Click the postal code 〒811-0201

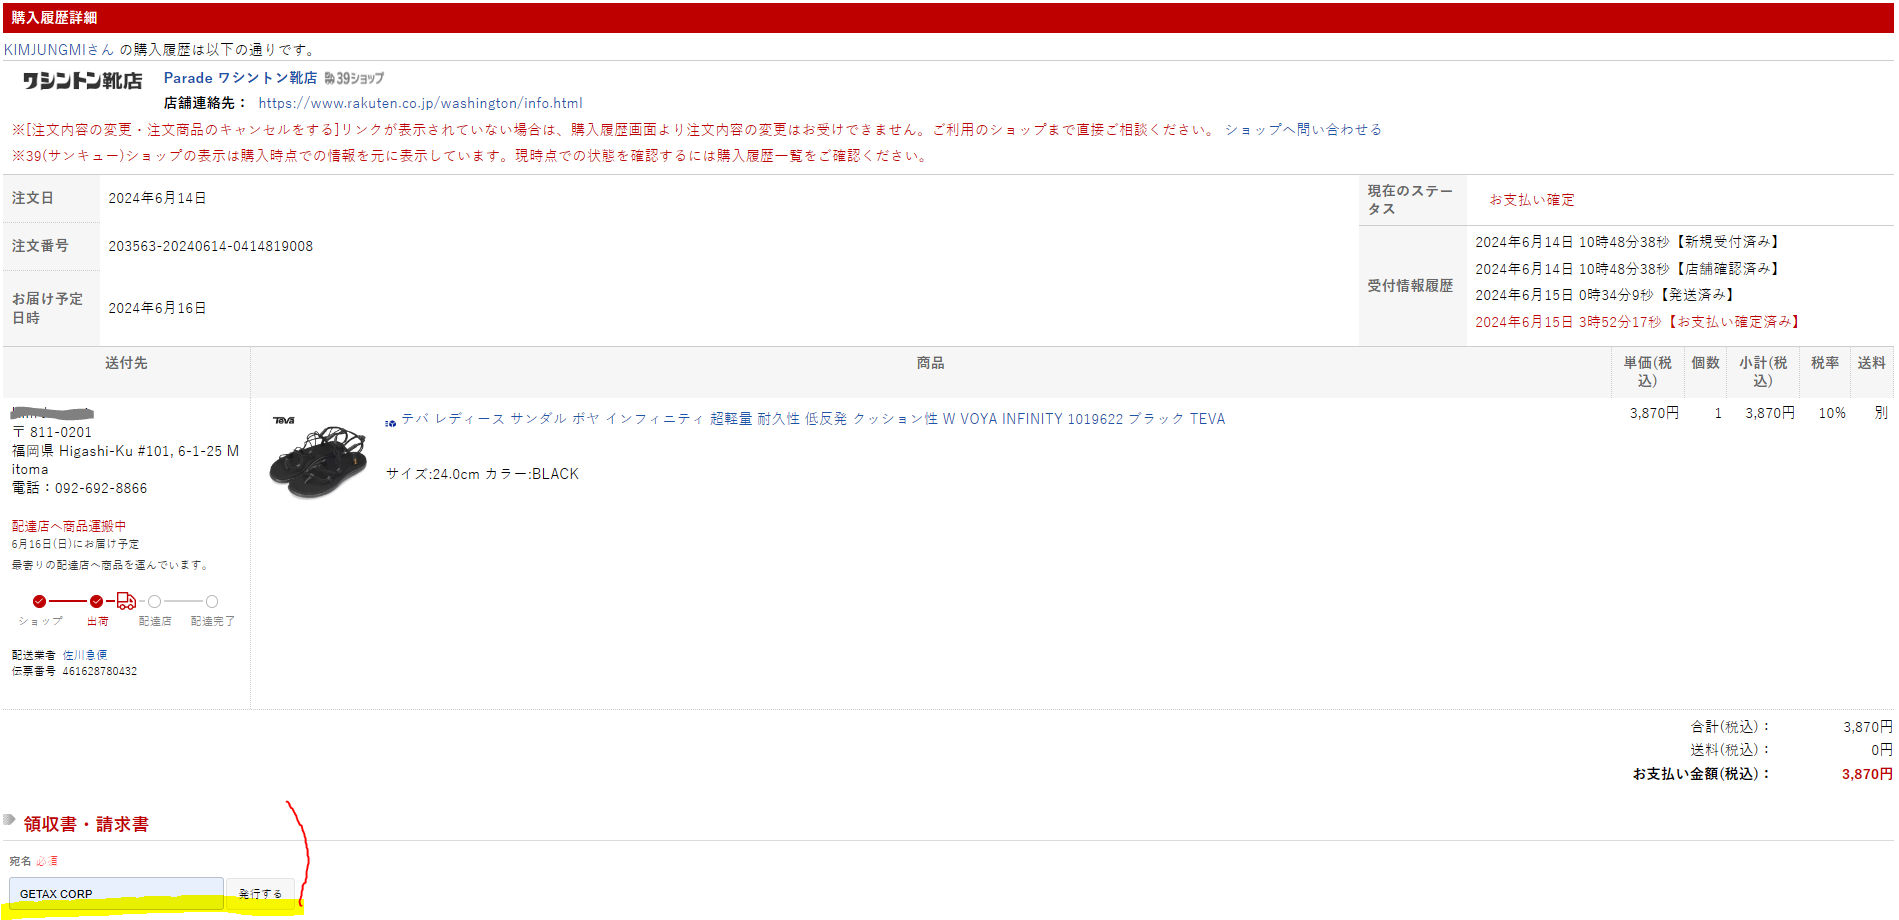[52, 432]
